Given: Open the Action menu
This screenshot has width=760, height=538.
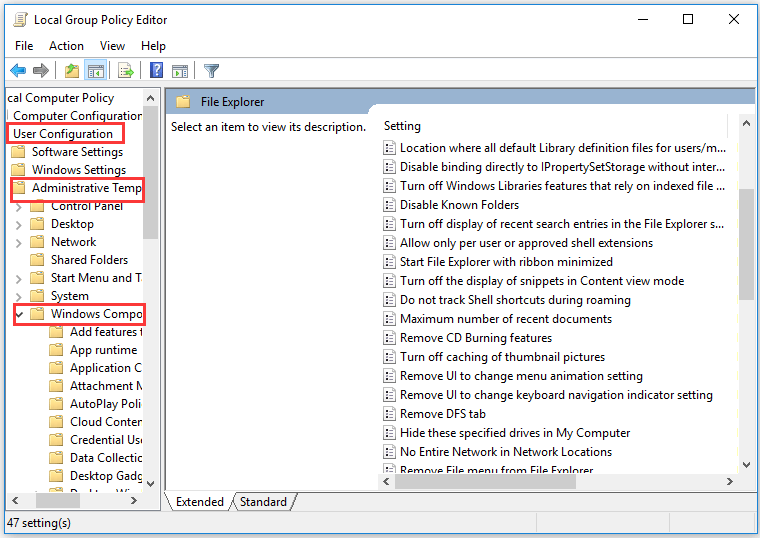Looking at the screenshot, I should (66, 46).
